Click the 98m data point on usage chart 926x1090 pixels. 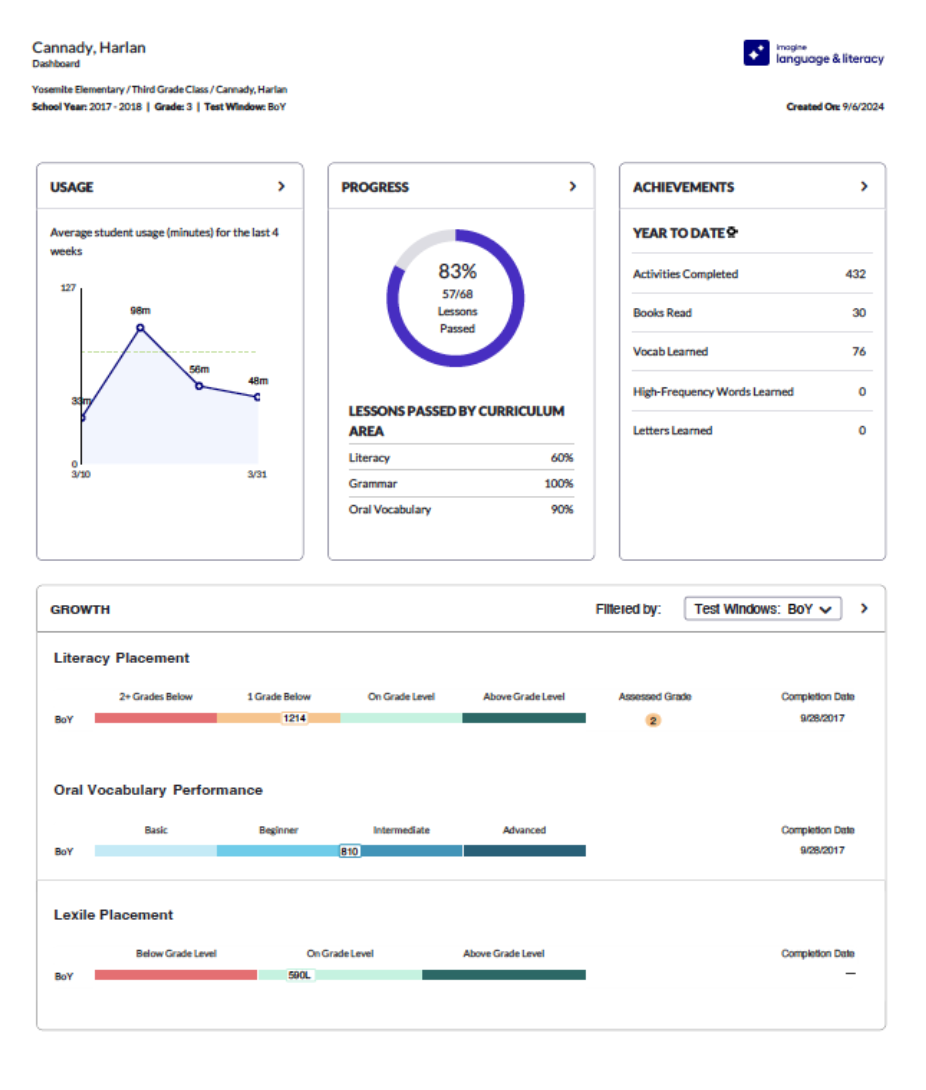[x=140, y=327]
